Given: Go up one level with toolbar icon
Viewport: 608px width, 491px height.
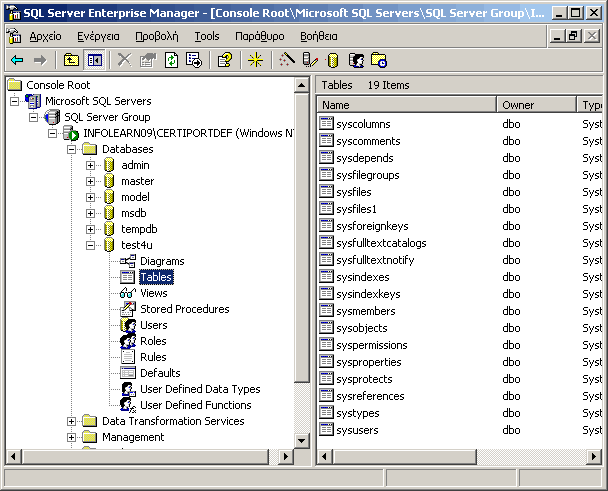Looking at the screenshot, I should [x=71, y=60].
